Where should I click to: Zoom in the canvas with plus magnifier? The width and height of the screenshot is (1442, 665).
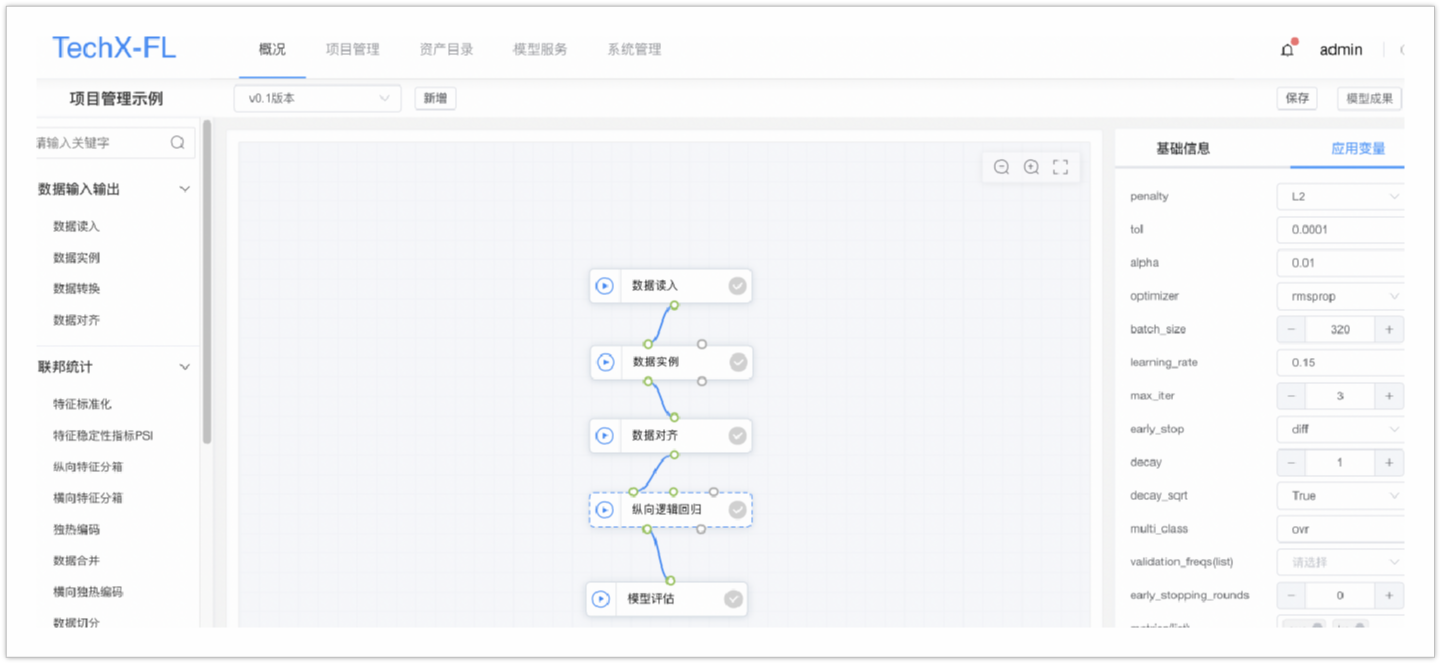[1031, 167]
